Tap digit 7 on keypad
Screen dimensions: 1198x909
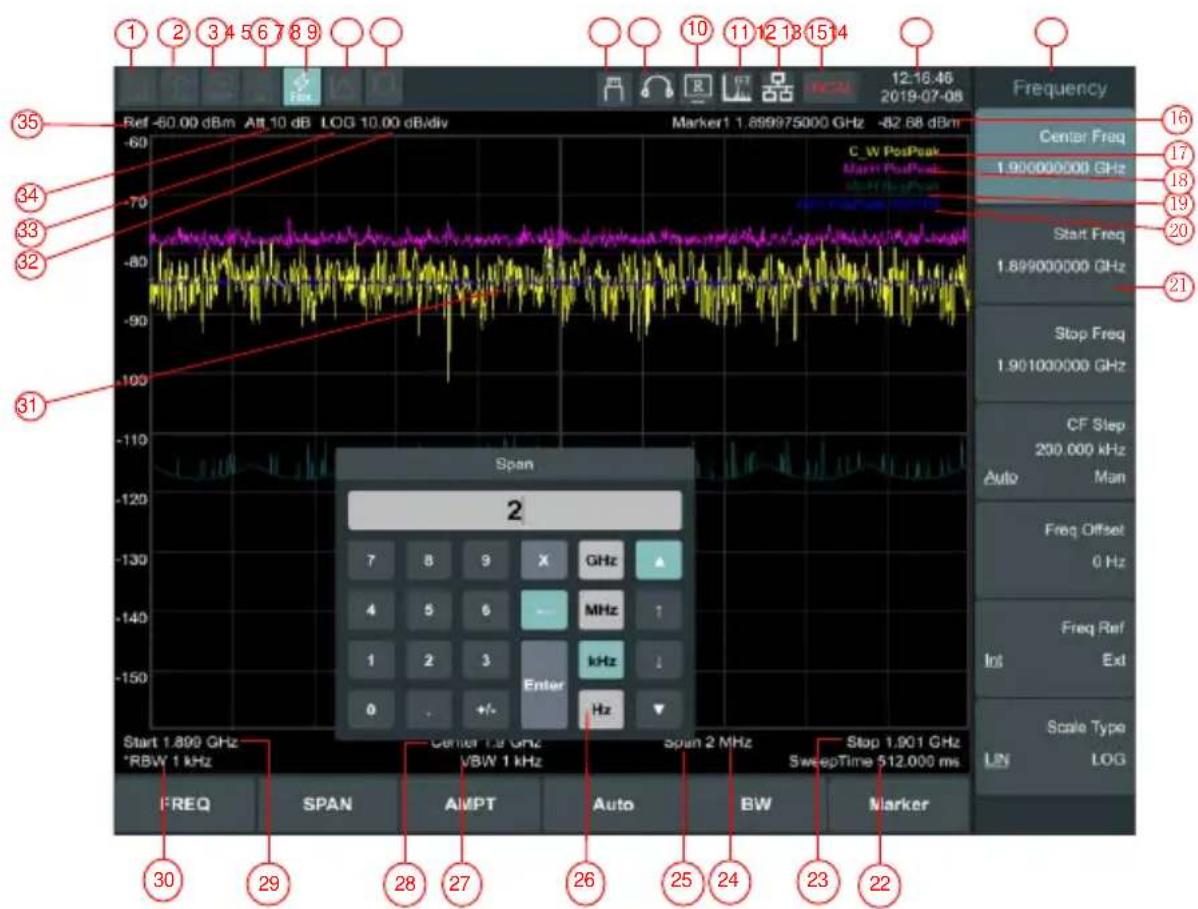[371, 561]
